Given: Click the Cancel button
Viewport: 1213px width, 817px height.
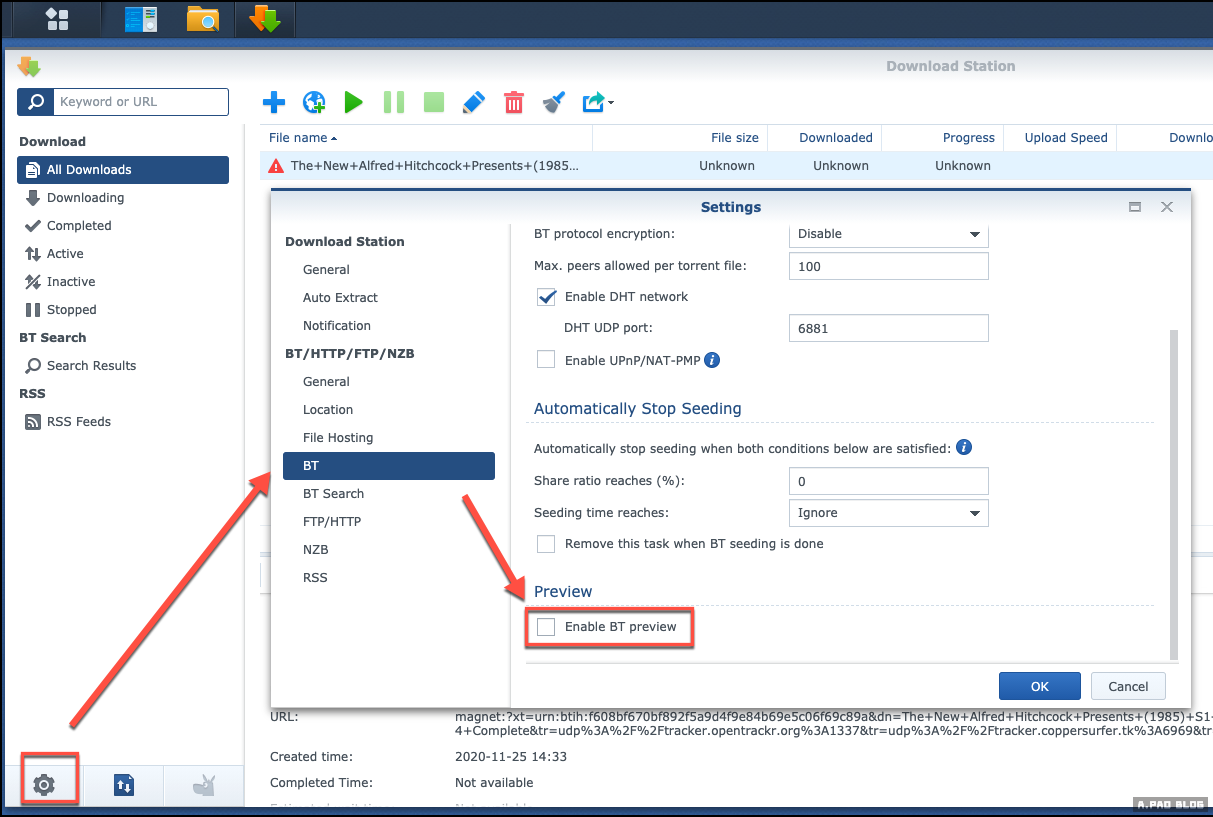Looking at the screenshot, I should [1128, 686].
